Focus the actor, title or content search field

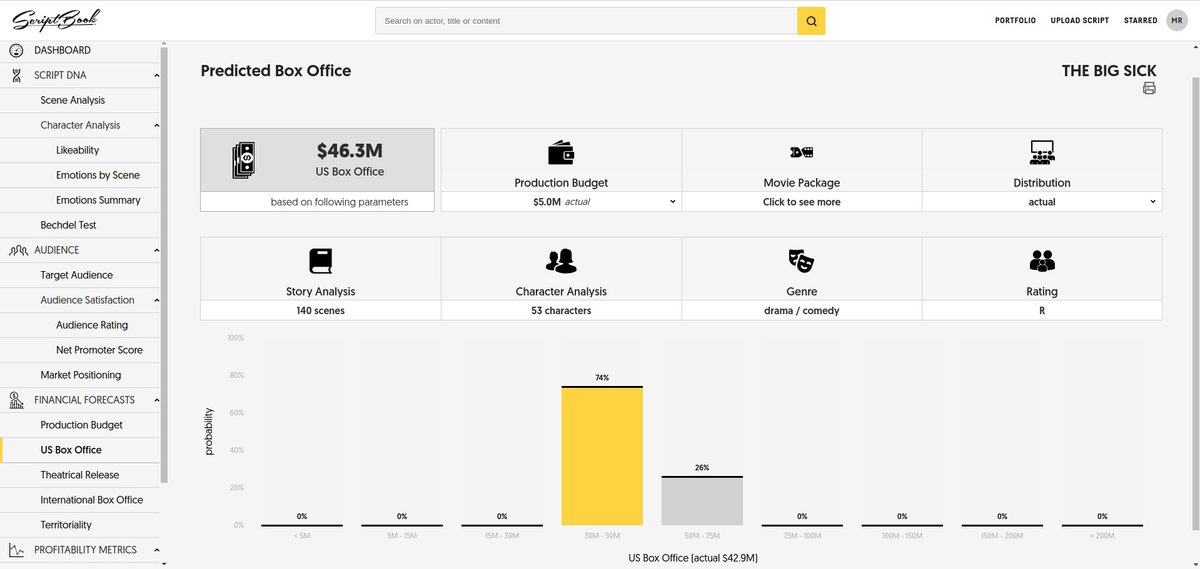pos(586,21)
